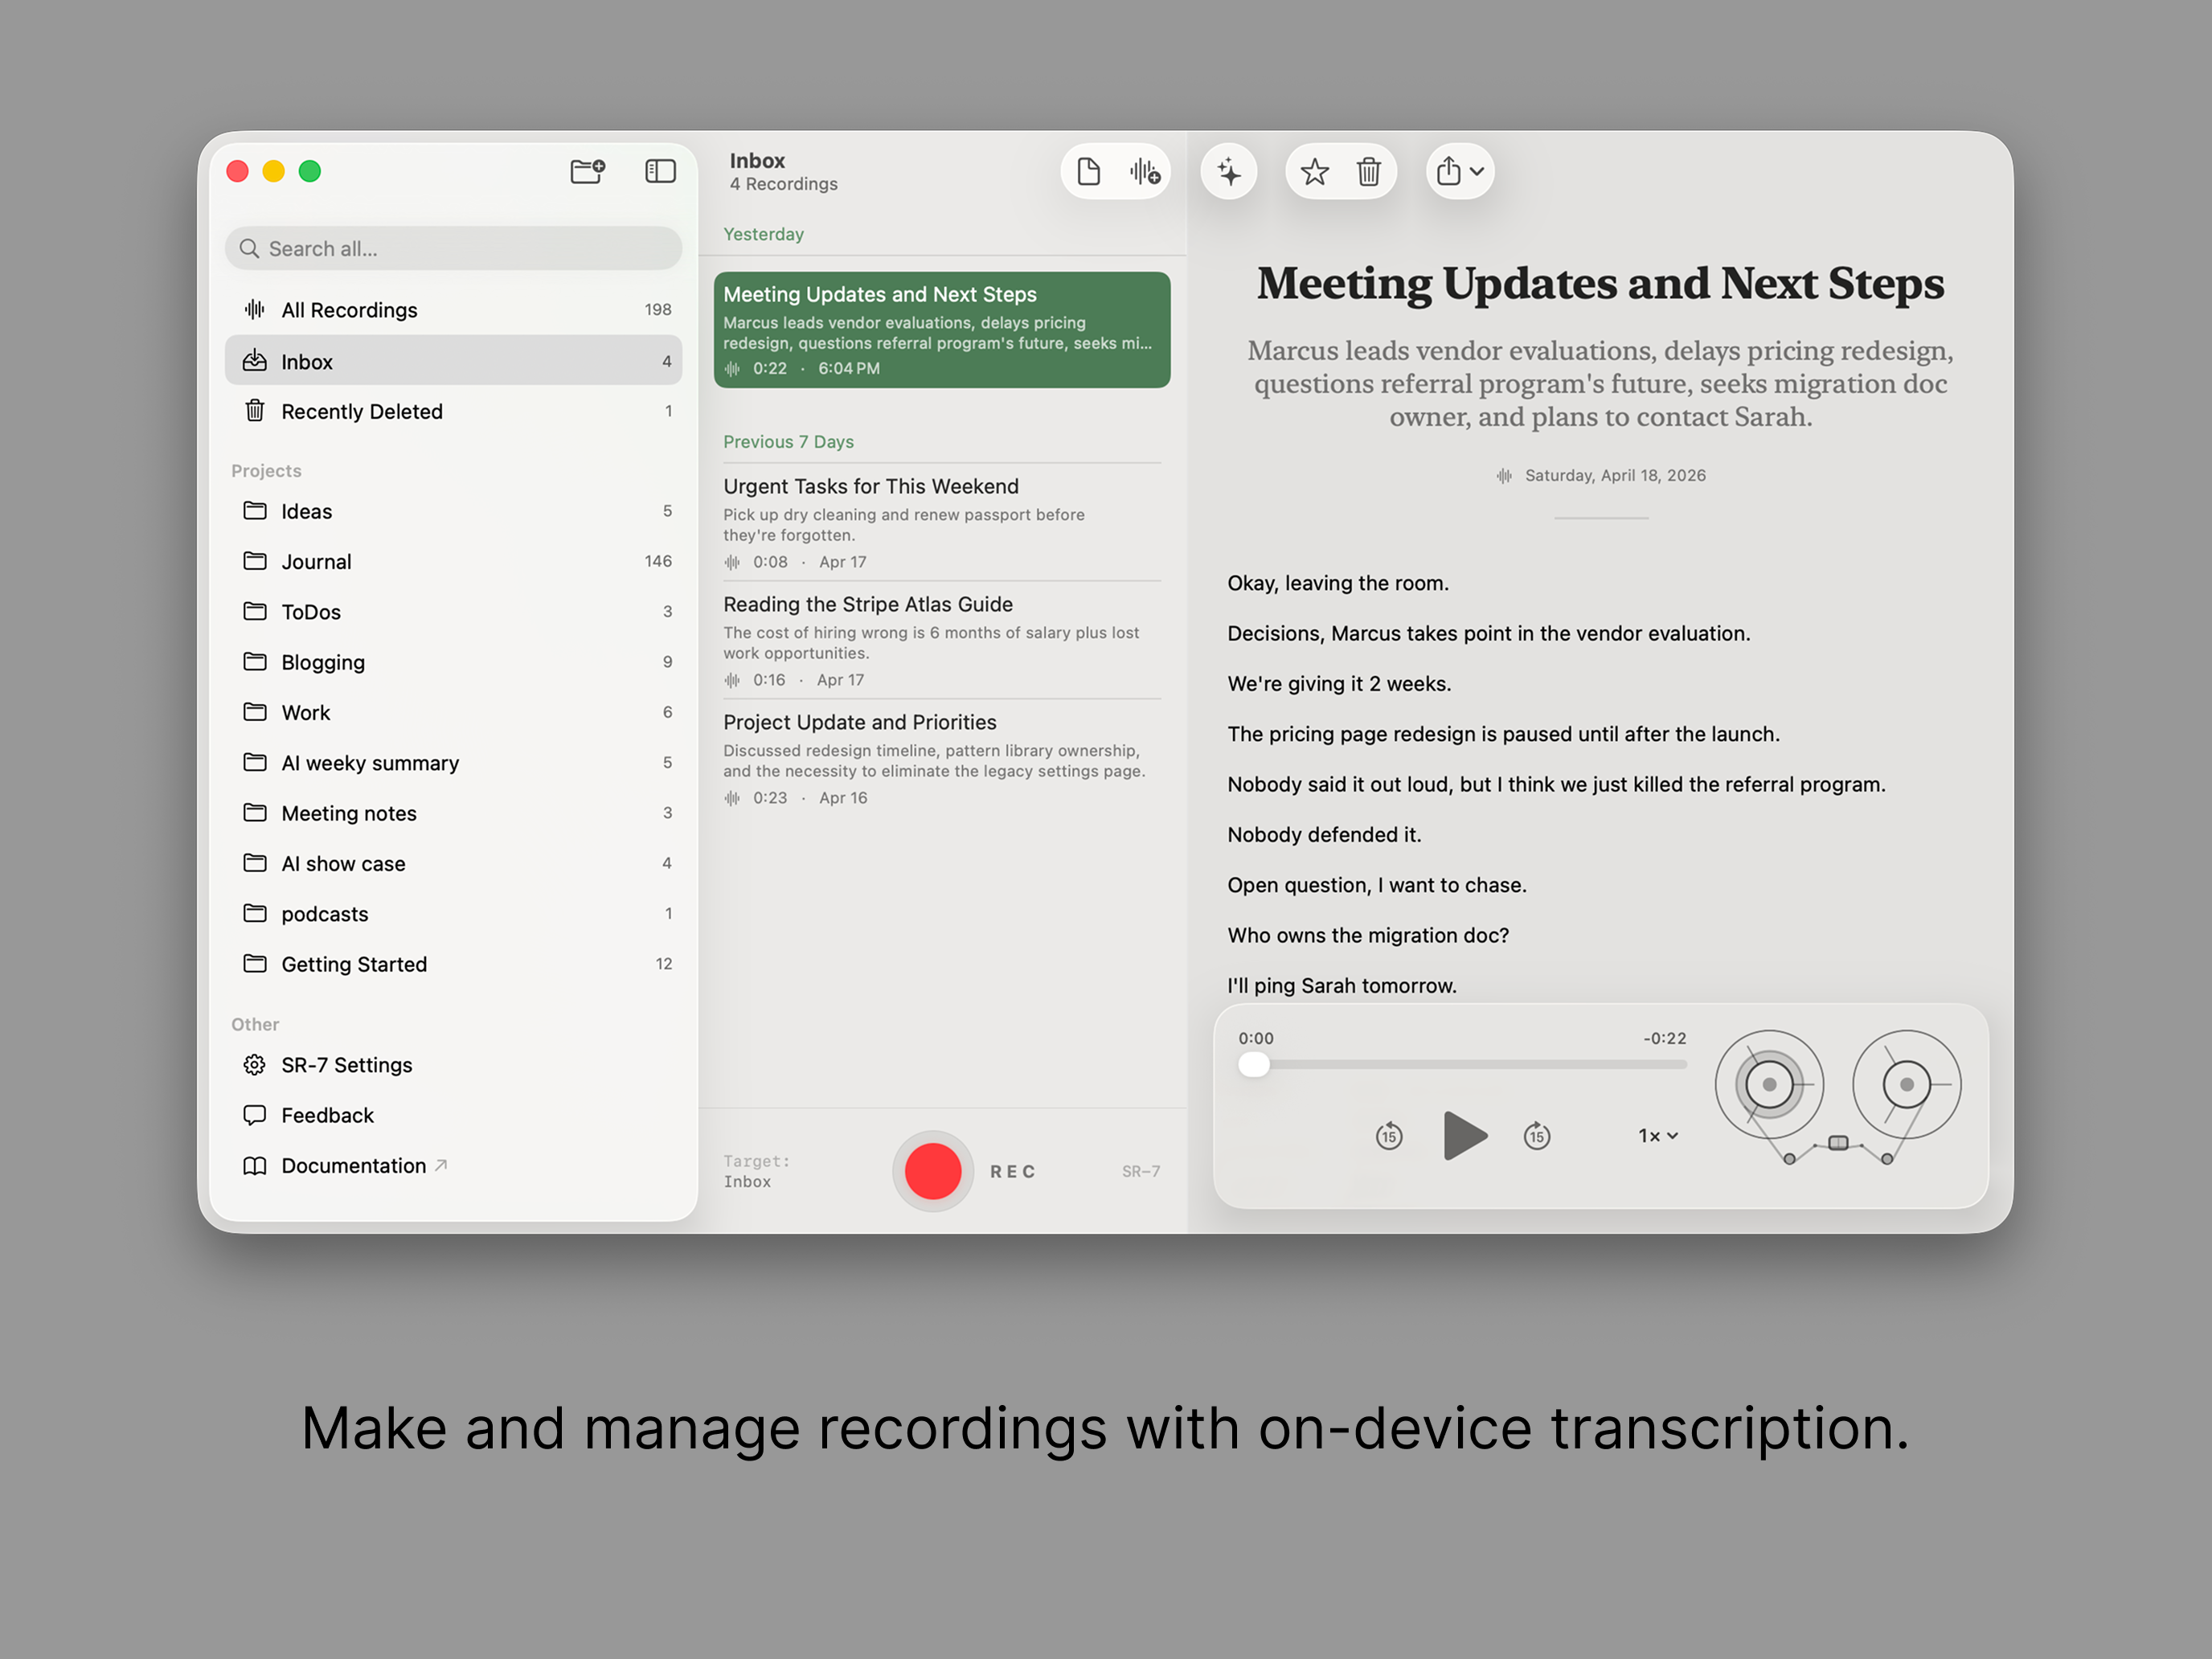Screen dimensions: 2212x1659
Task: Select Reading the Stripe Atlas Guide recording
Action: pyautogui.click(x=942, y=641)
